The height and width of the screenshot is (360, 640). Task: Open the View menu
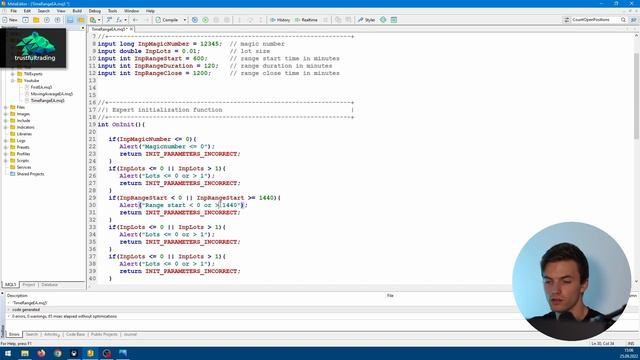coord(61,11)
